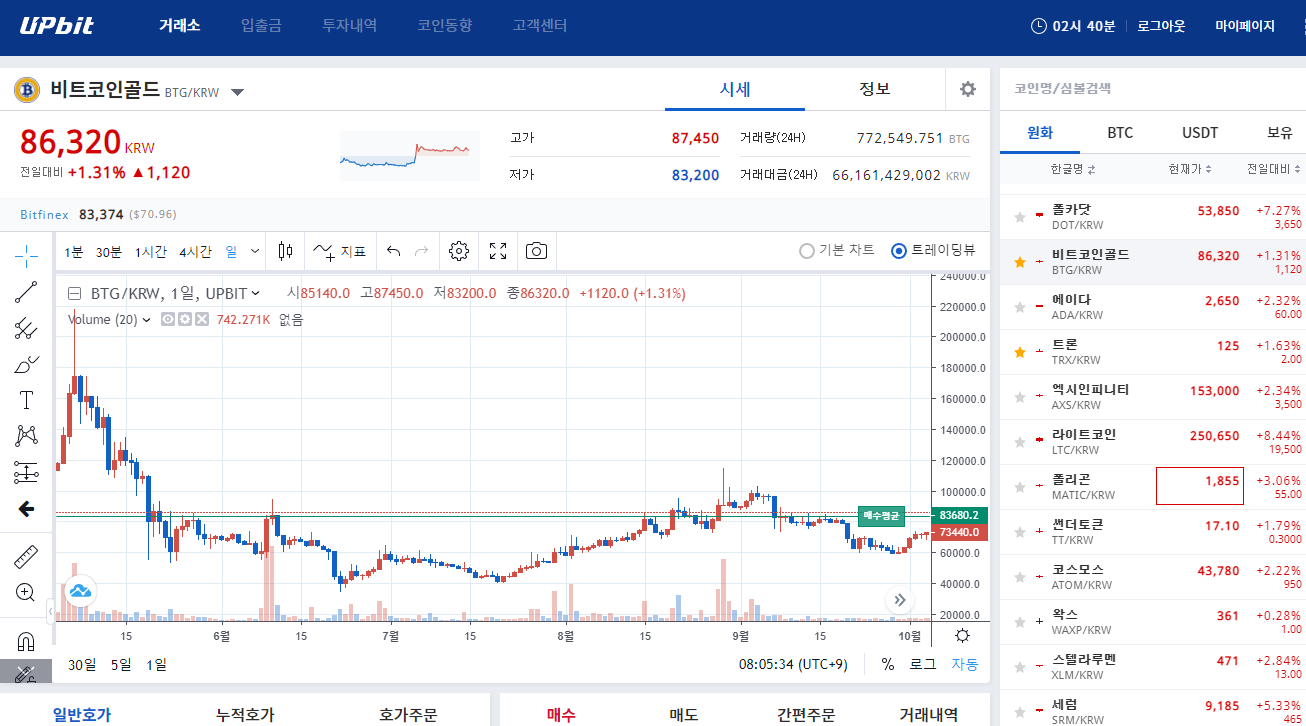Show the 5일 date range

[121, 664]
